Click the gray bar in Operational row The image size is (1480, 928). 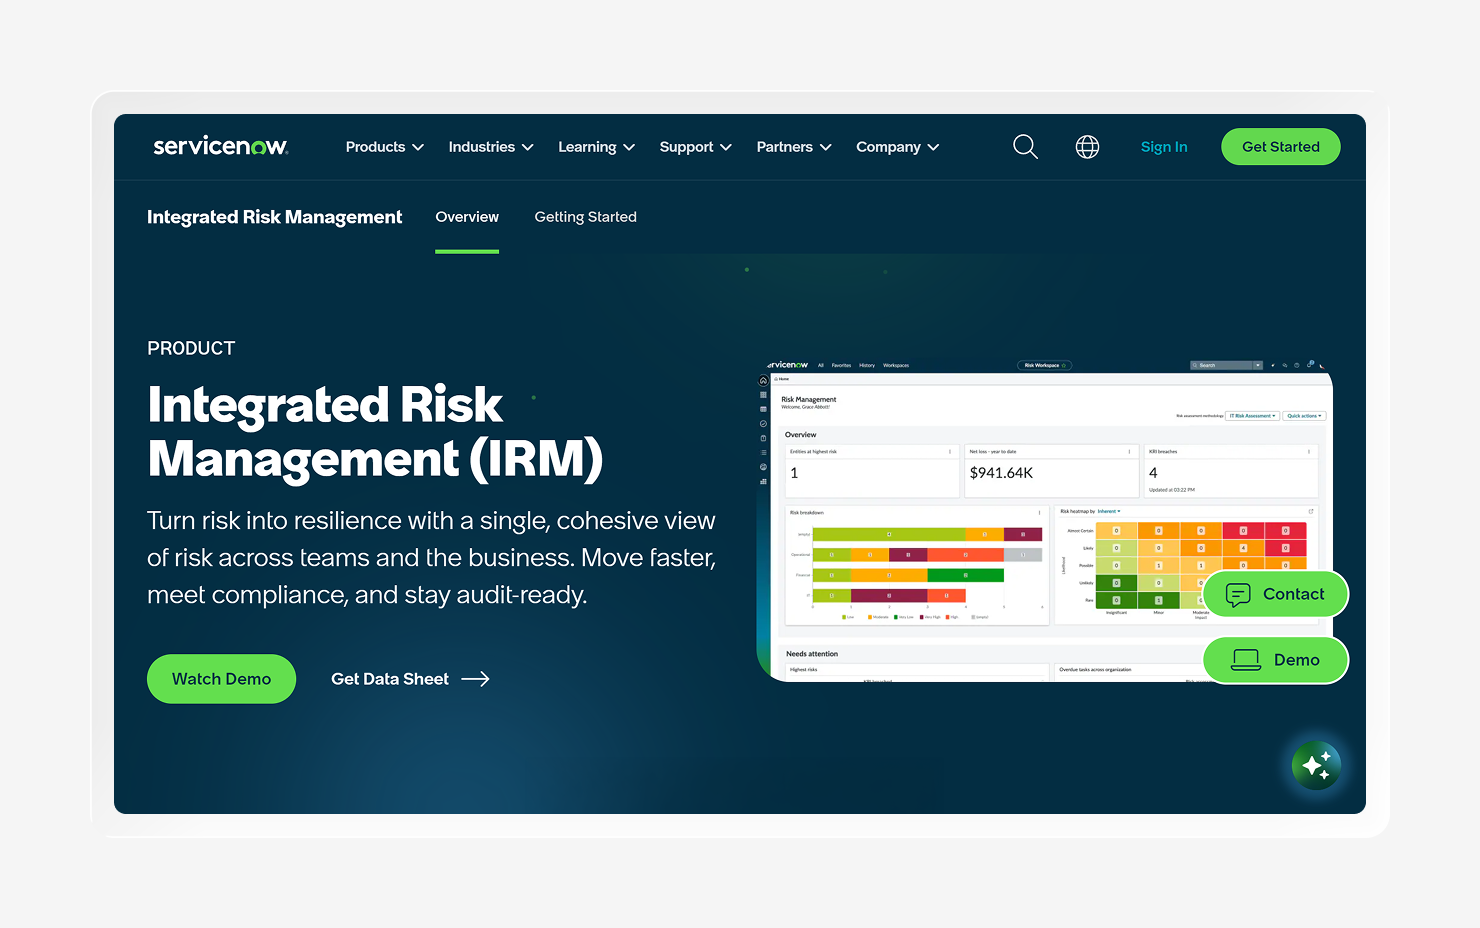click(1023, 554)
